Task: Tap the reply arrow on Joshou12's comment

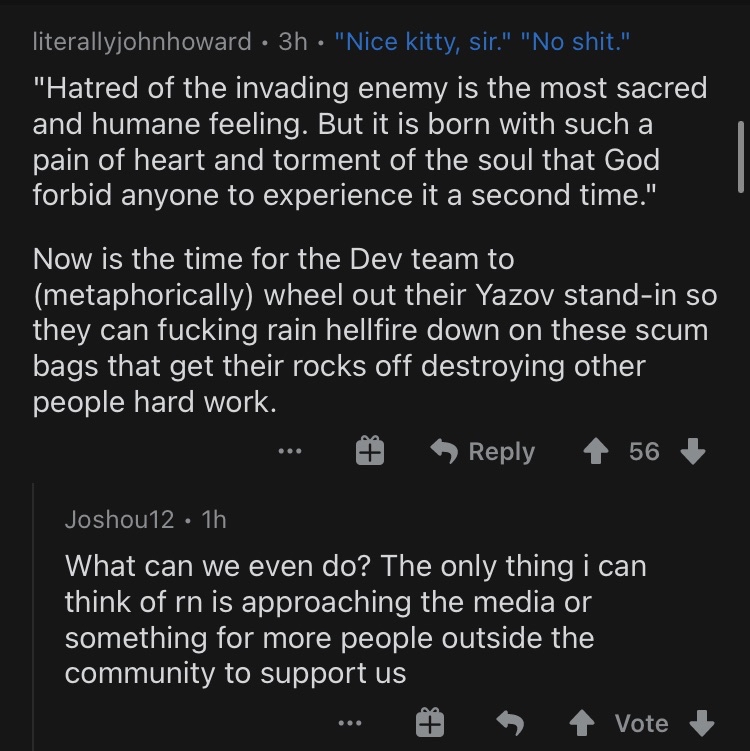Action: (x=510, y=723)
